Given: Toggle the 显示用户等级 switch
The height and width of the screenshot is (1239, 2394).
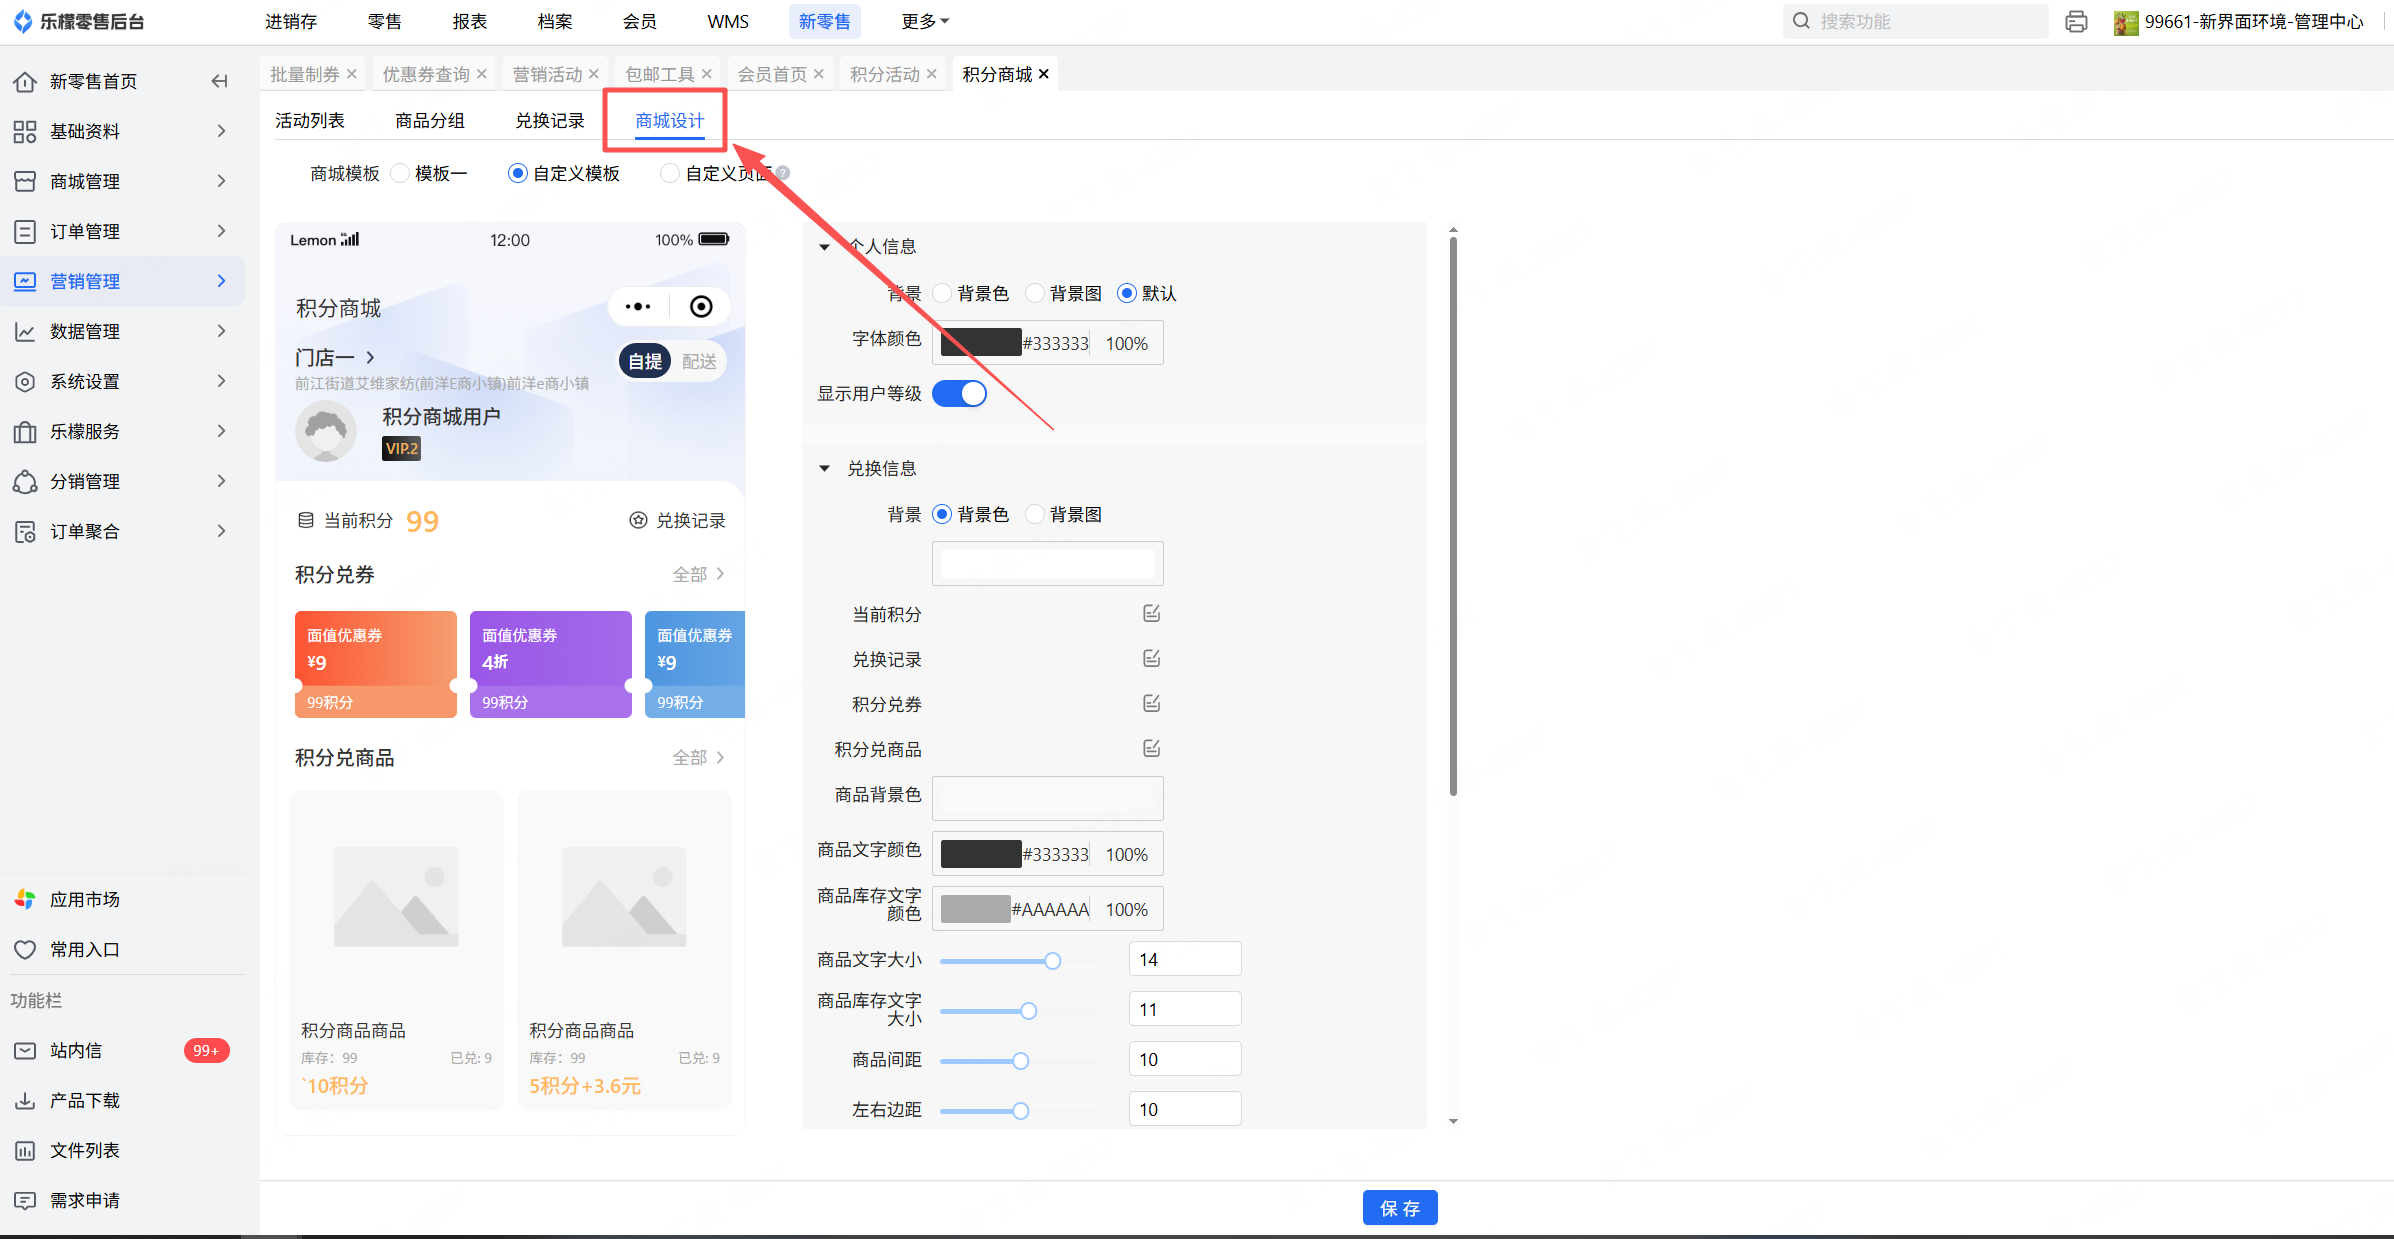Looking at the screenshot, I should [x=959, y=393].
